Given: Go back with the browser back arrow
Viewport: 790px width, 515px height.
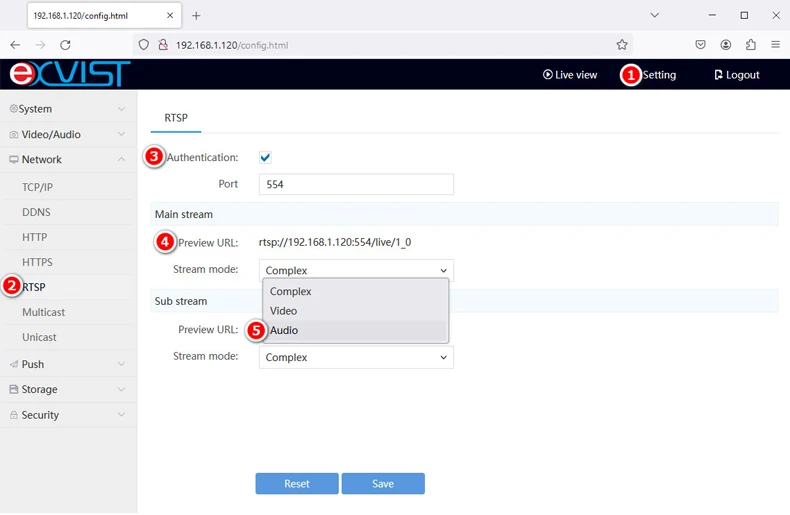Looking at the screenshot, I should pos(15,45).
